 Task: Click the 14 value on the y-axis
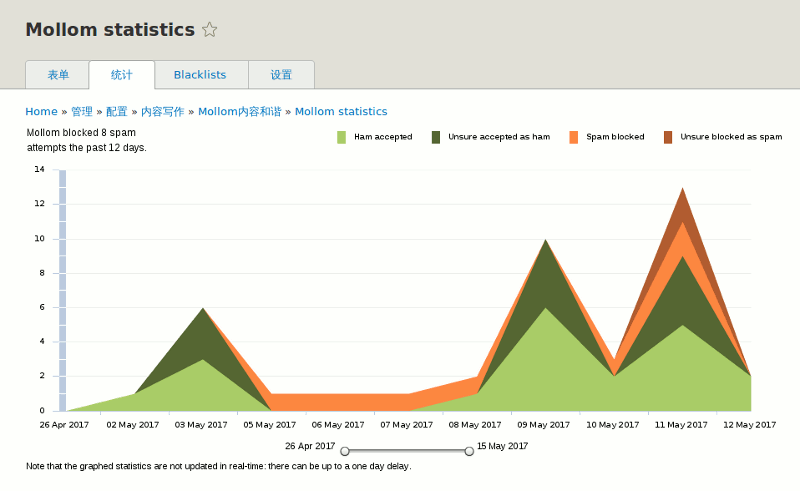pos(39,169)
